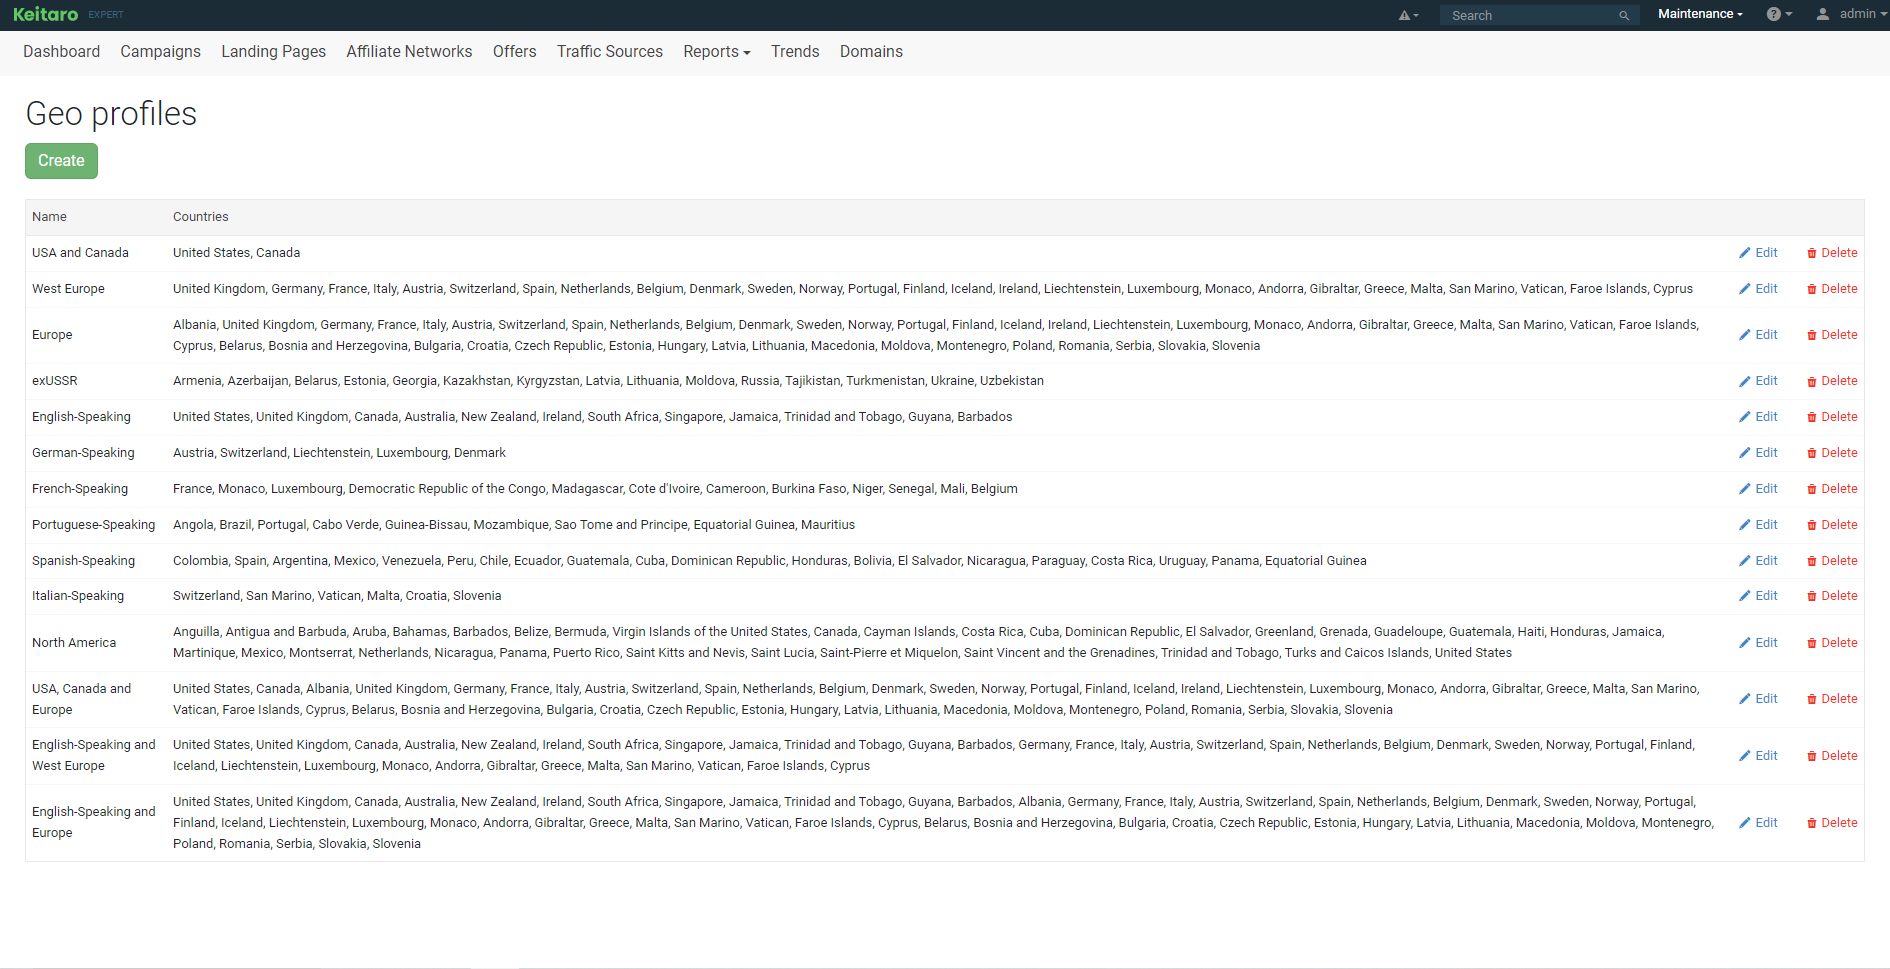
Task: Click the 'United States, Canada' countries cell
Action: click(x=236, y=253)
